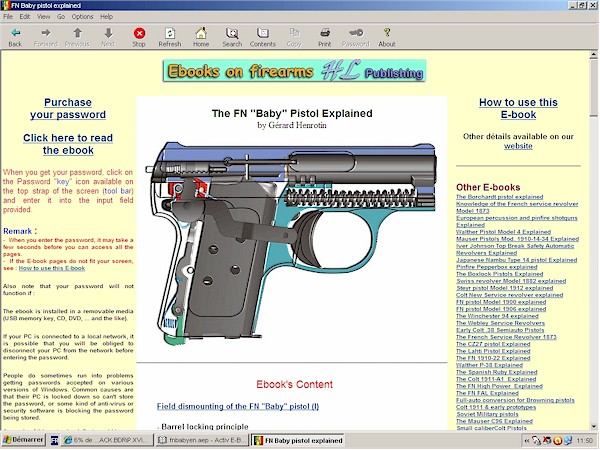This screenshot has height=450, width=600.
Task: Open 'The Lahti Pistol Explained' link
Action: click(493, 351)
